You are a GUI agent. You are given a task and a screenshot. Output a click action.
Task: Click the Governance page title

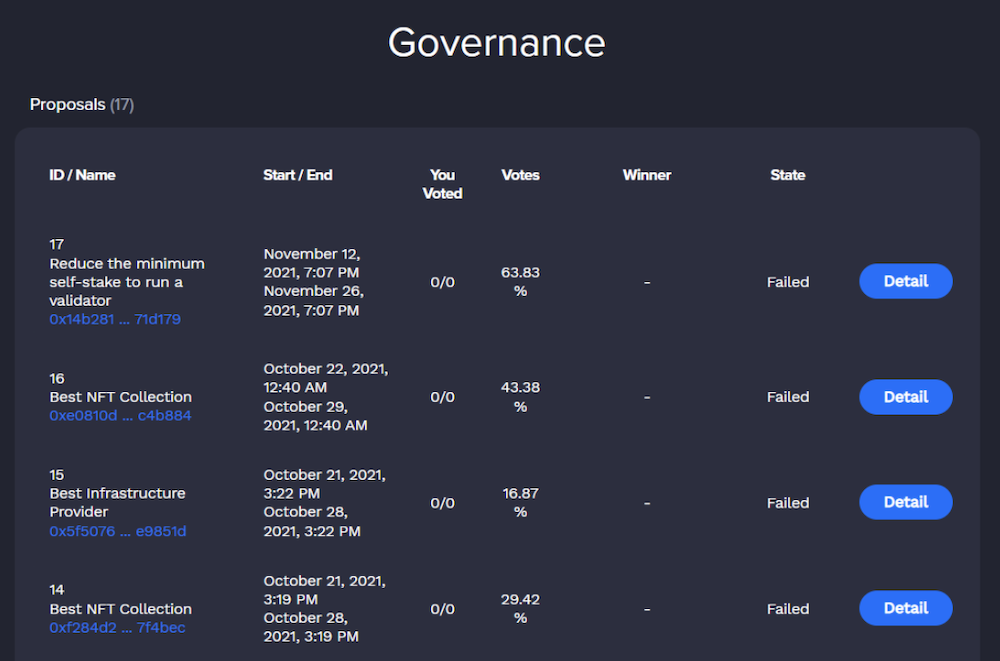[x=496, y=42]
